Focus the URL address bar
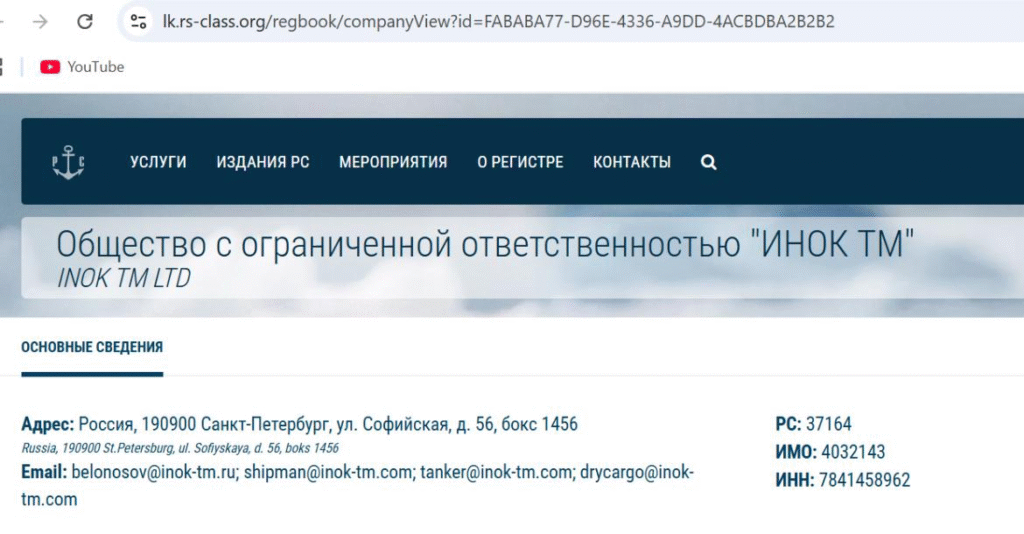 (x=500, y=21)
